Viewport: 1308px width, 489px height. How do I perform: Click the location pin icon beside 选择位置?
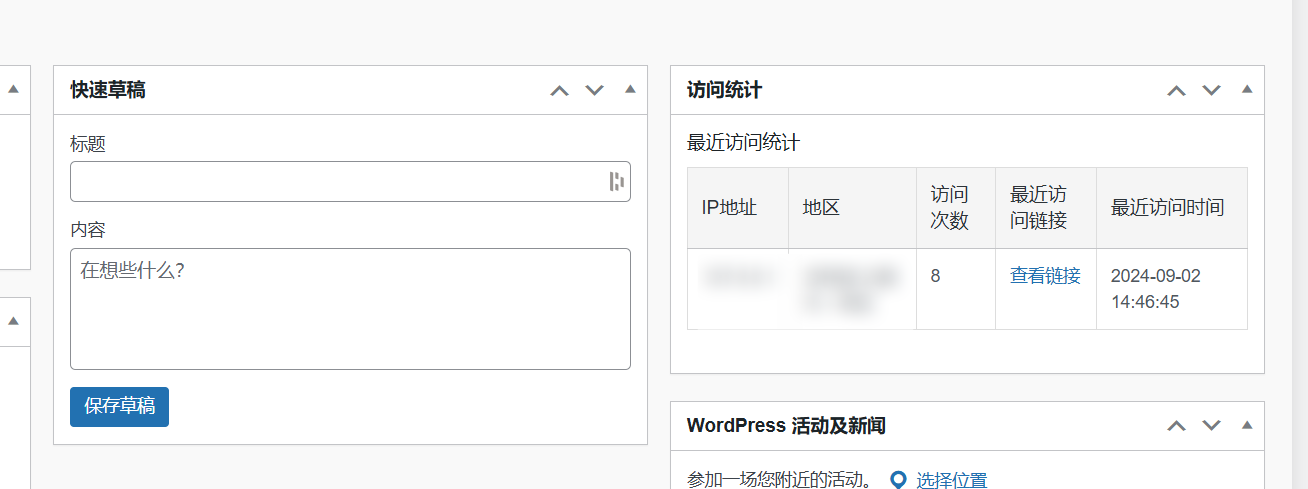point(898,480)
